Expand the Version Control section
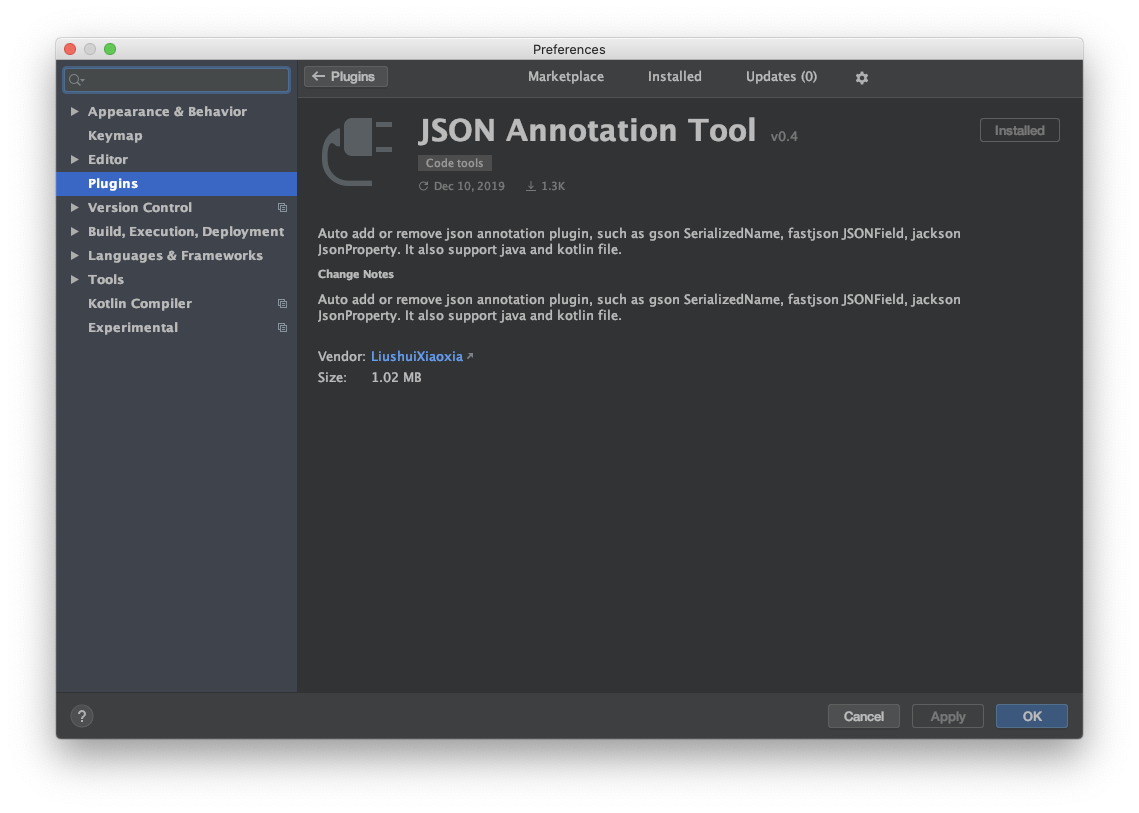The height and width of the screenshot is (813, 1139). click(x=74, y=207)
